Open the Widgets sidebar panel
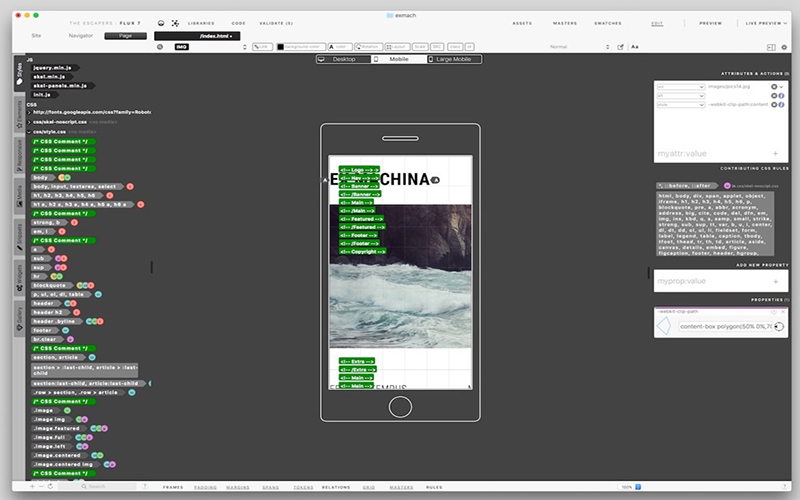Screen dimensions: 800x500 pyautogui.click(x=19, y=277)
